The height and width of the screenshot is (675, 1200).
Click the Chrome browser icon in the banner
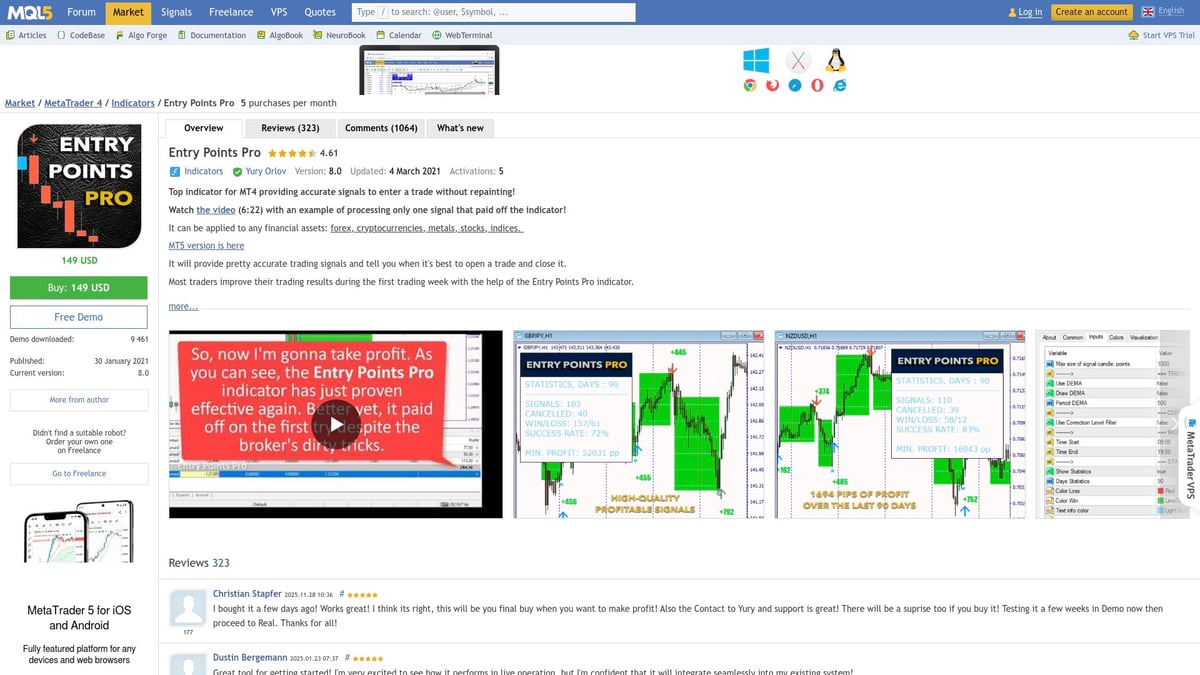[749, 86]
